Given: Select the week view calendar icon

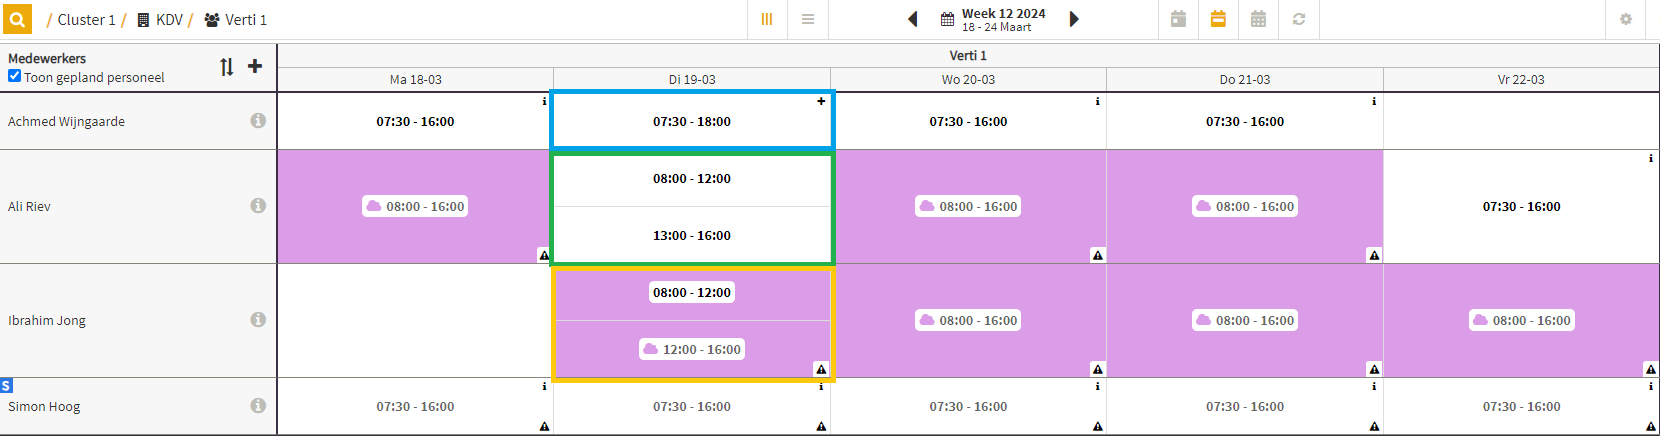Looking at the screenshot, I should click(x=1218, y=19).
